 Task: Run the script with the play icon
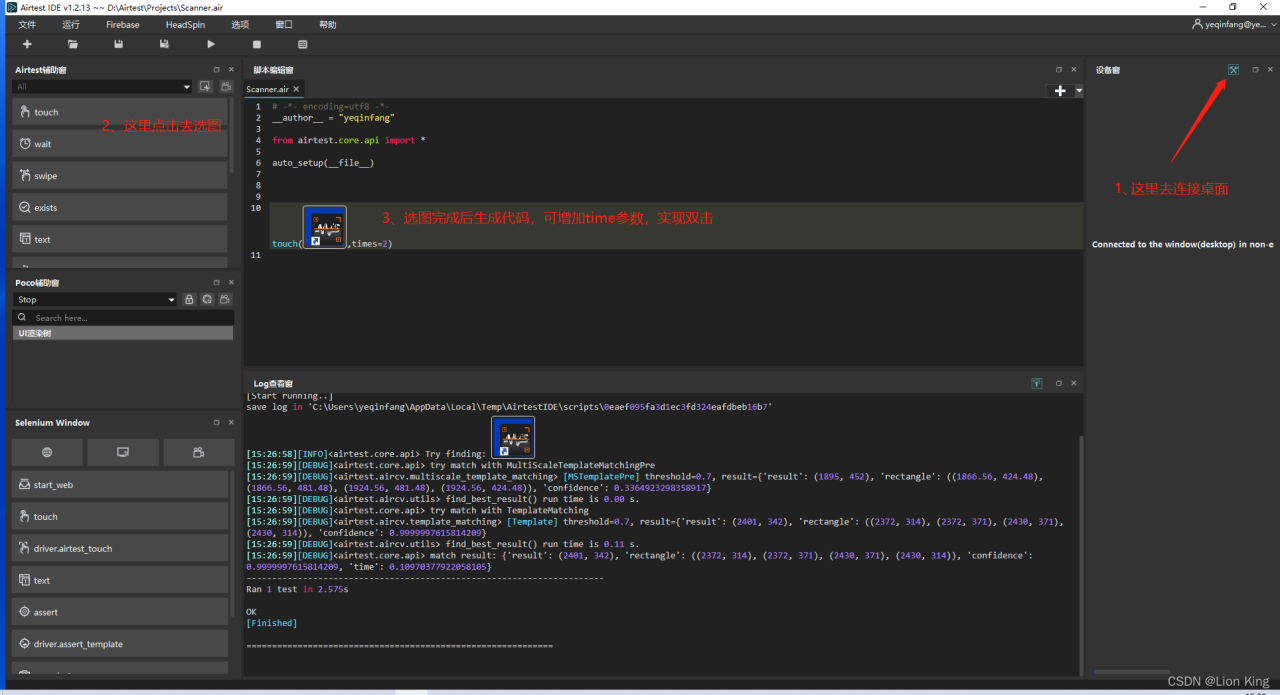point(211,44)
